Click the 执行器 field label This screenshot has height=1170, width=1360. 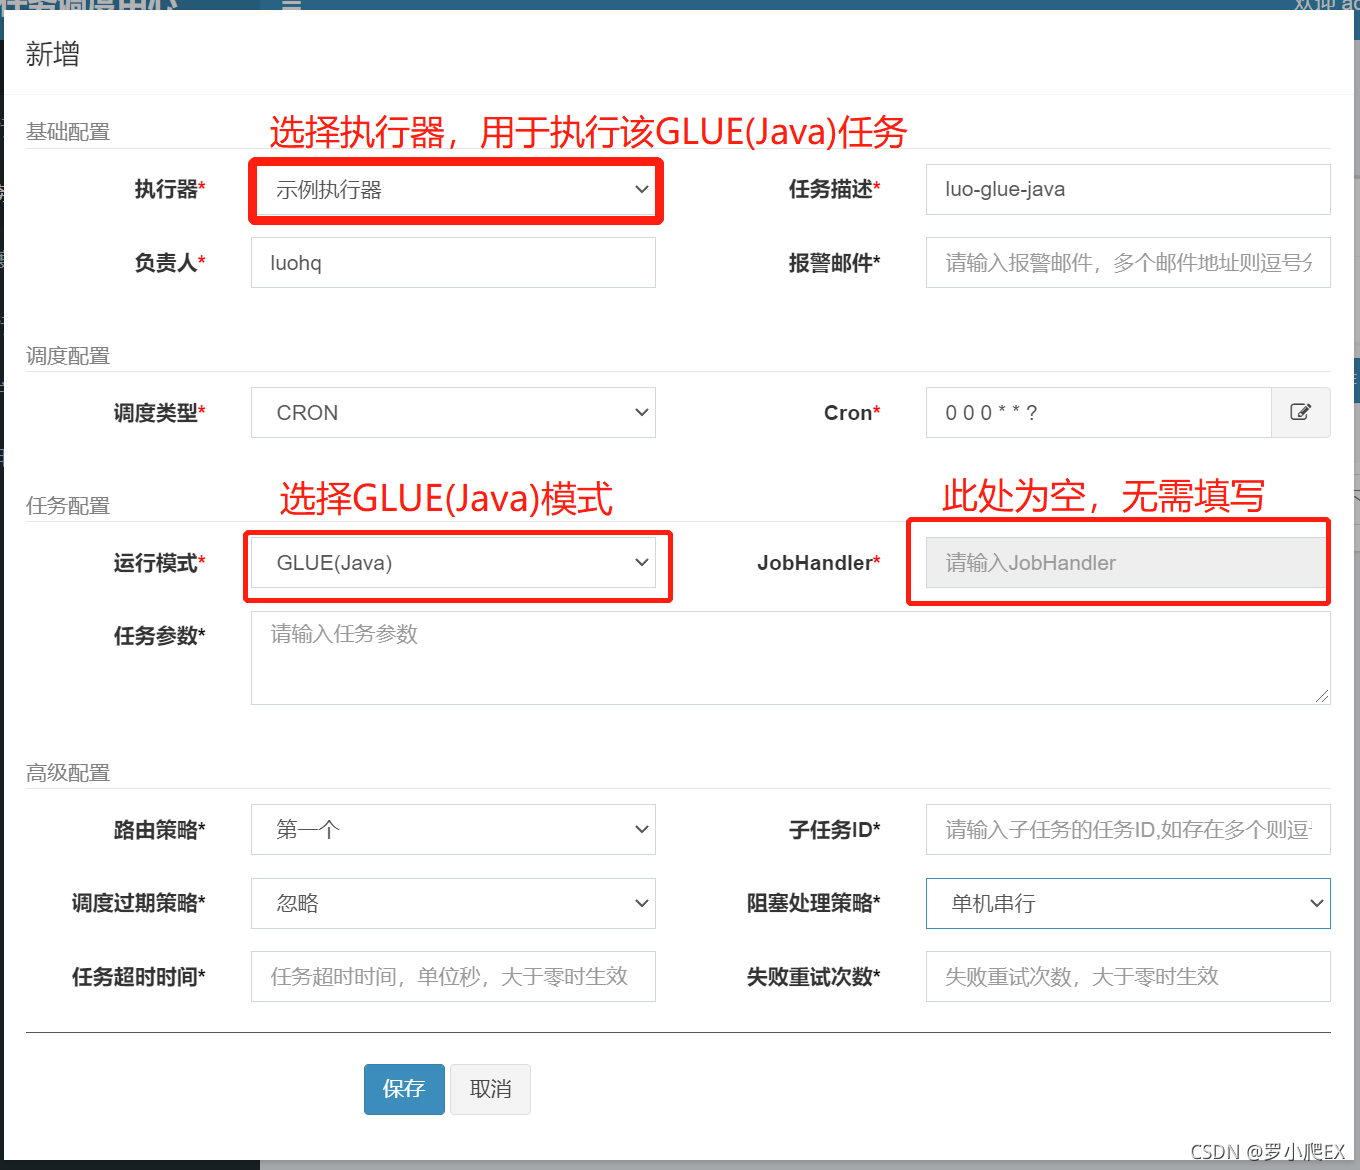click(170, 189)
